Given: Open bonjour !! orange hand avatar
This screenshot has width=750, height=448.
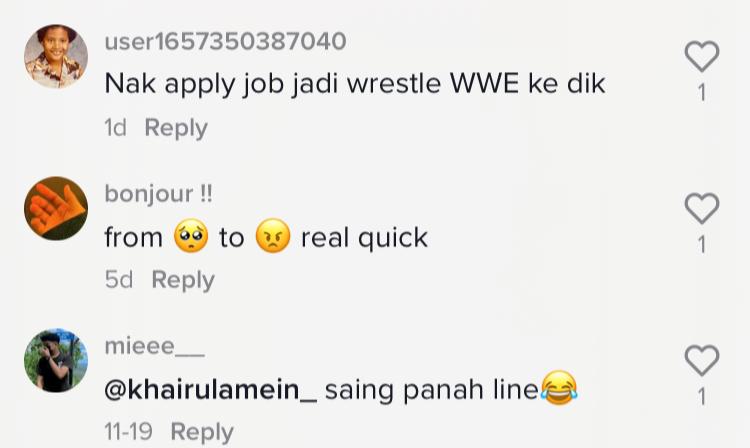Looking at the screenshot, I should tap(56, 208).
